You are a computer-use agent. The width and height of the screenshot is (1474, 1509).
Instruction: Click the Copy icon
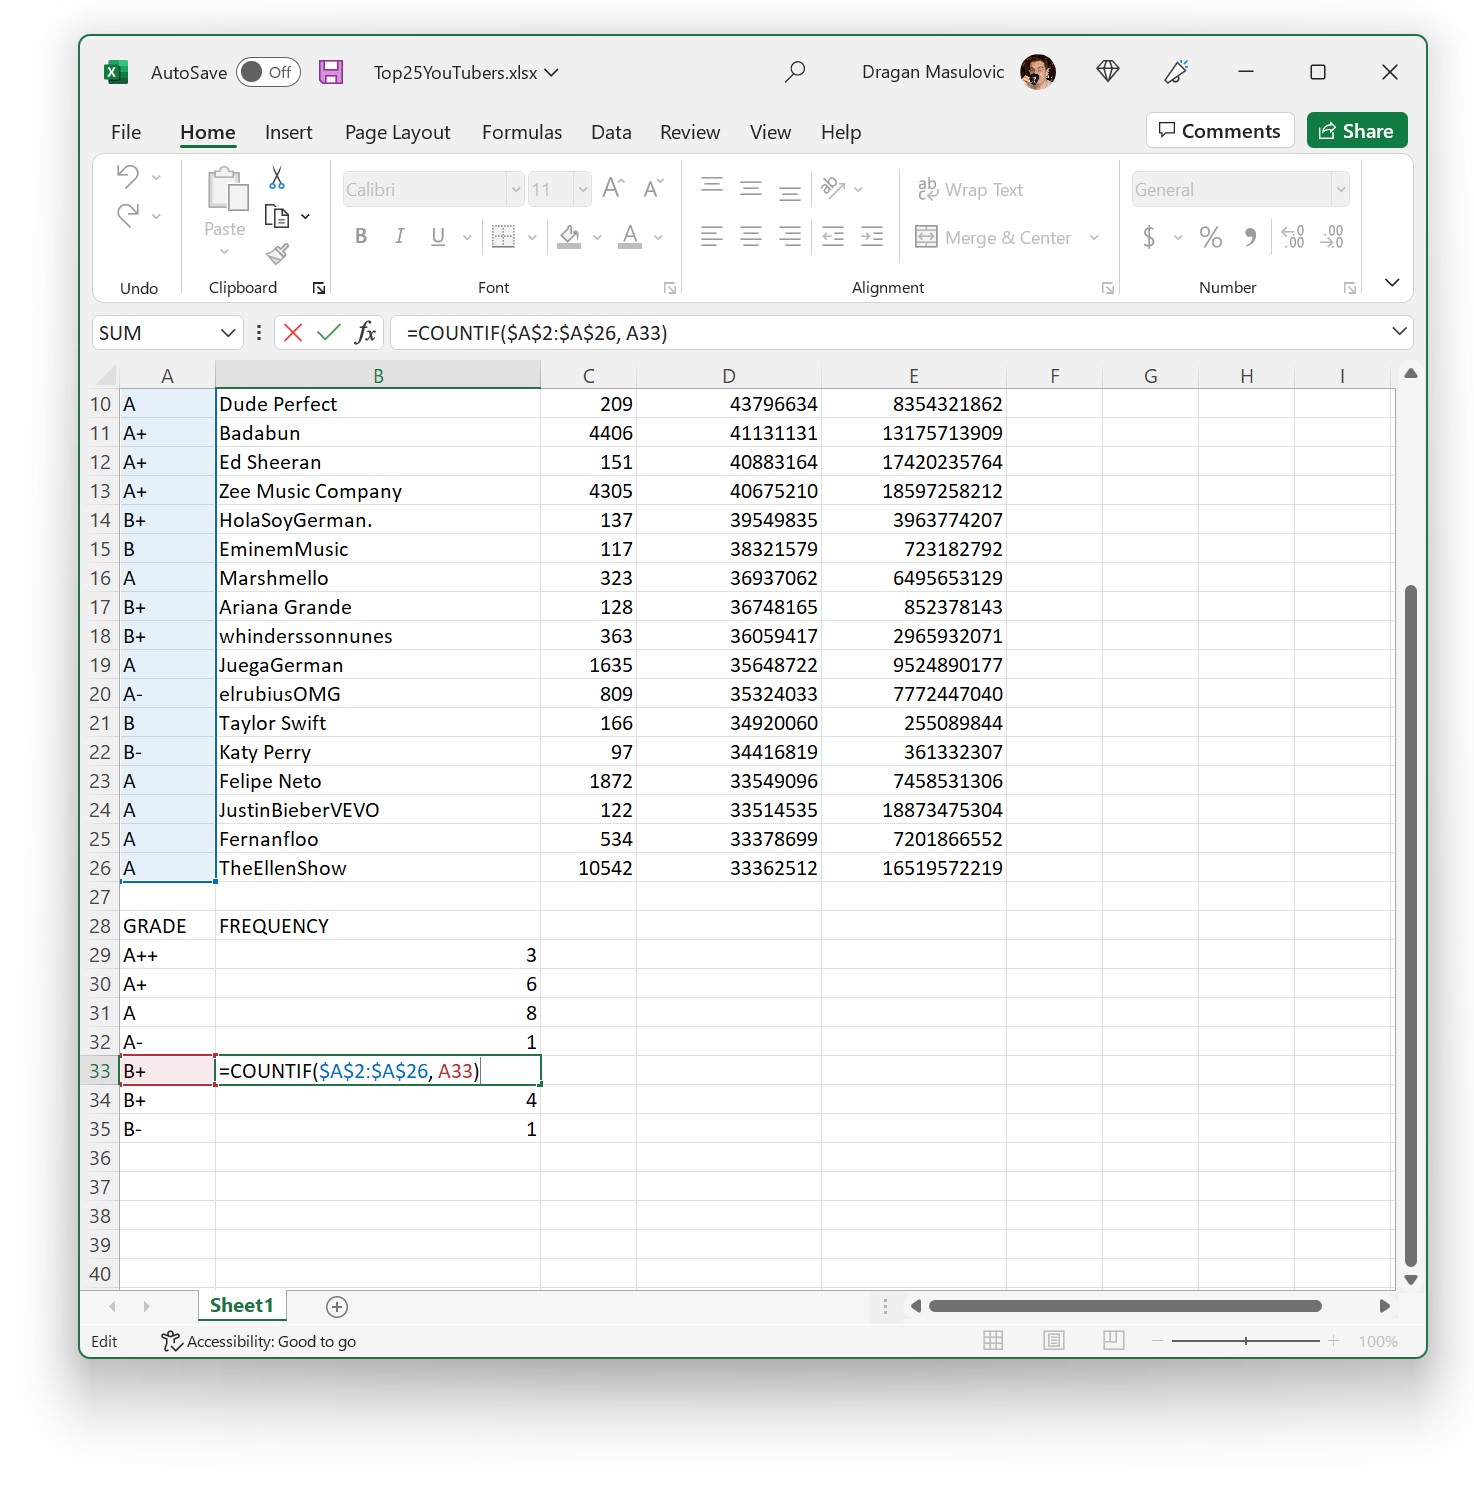pos(277,216)
